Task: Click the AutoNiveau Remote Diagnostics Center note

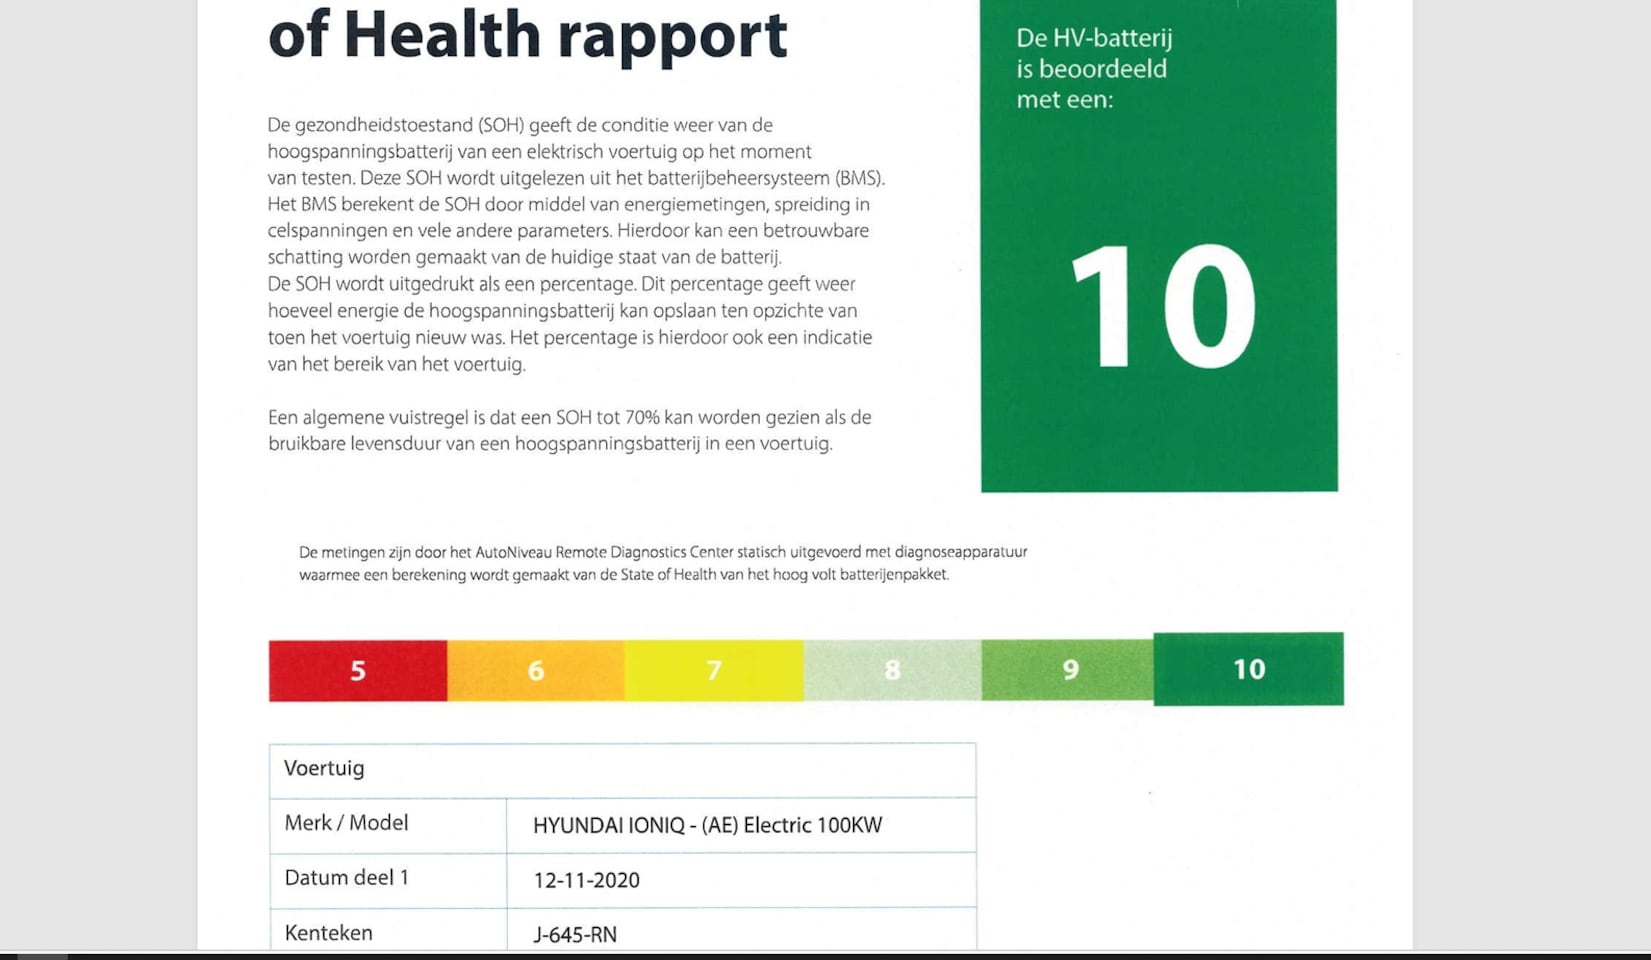Action: pyautogui.click(x=662, y=563)
